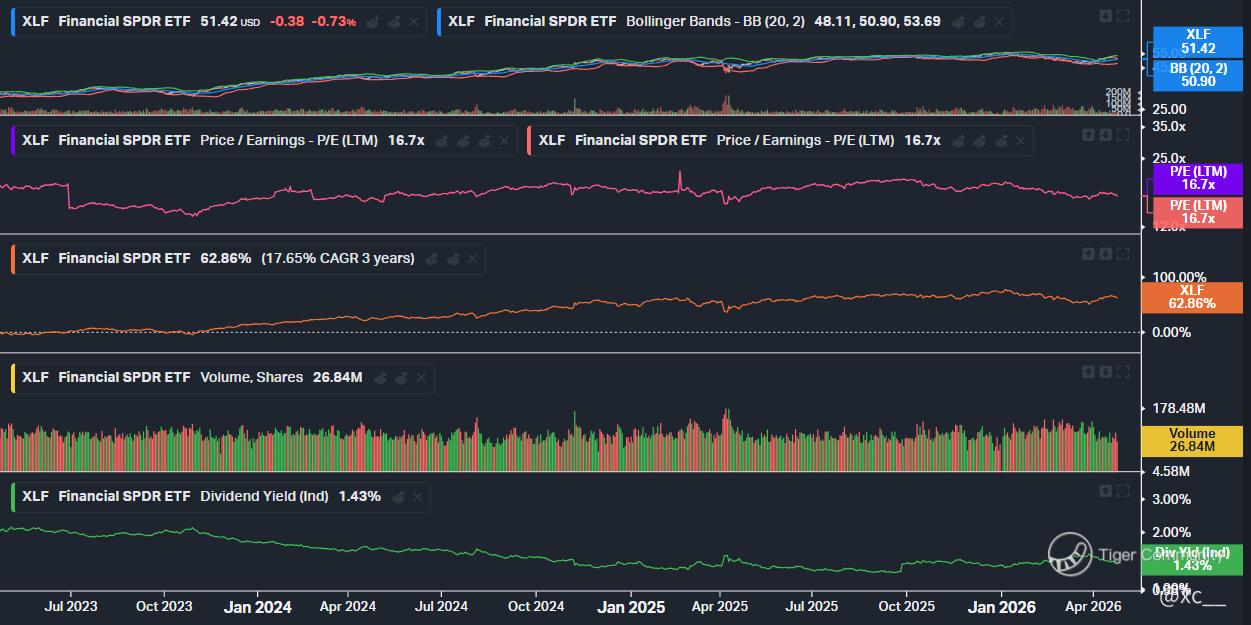
Task: Click the yellow color bar of Volume legend
Action: tap(13, 378)
